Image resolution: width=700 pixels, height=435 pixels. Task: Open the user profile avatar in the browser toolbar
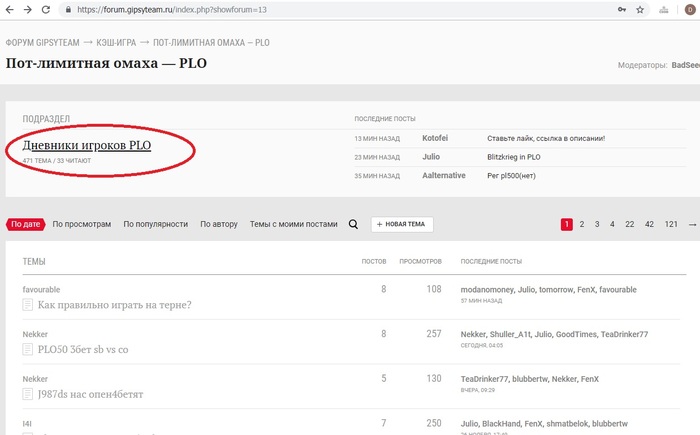(690, 9)
